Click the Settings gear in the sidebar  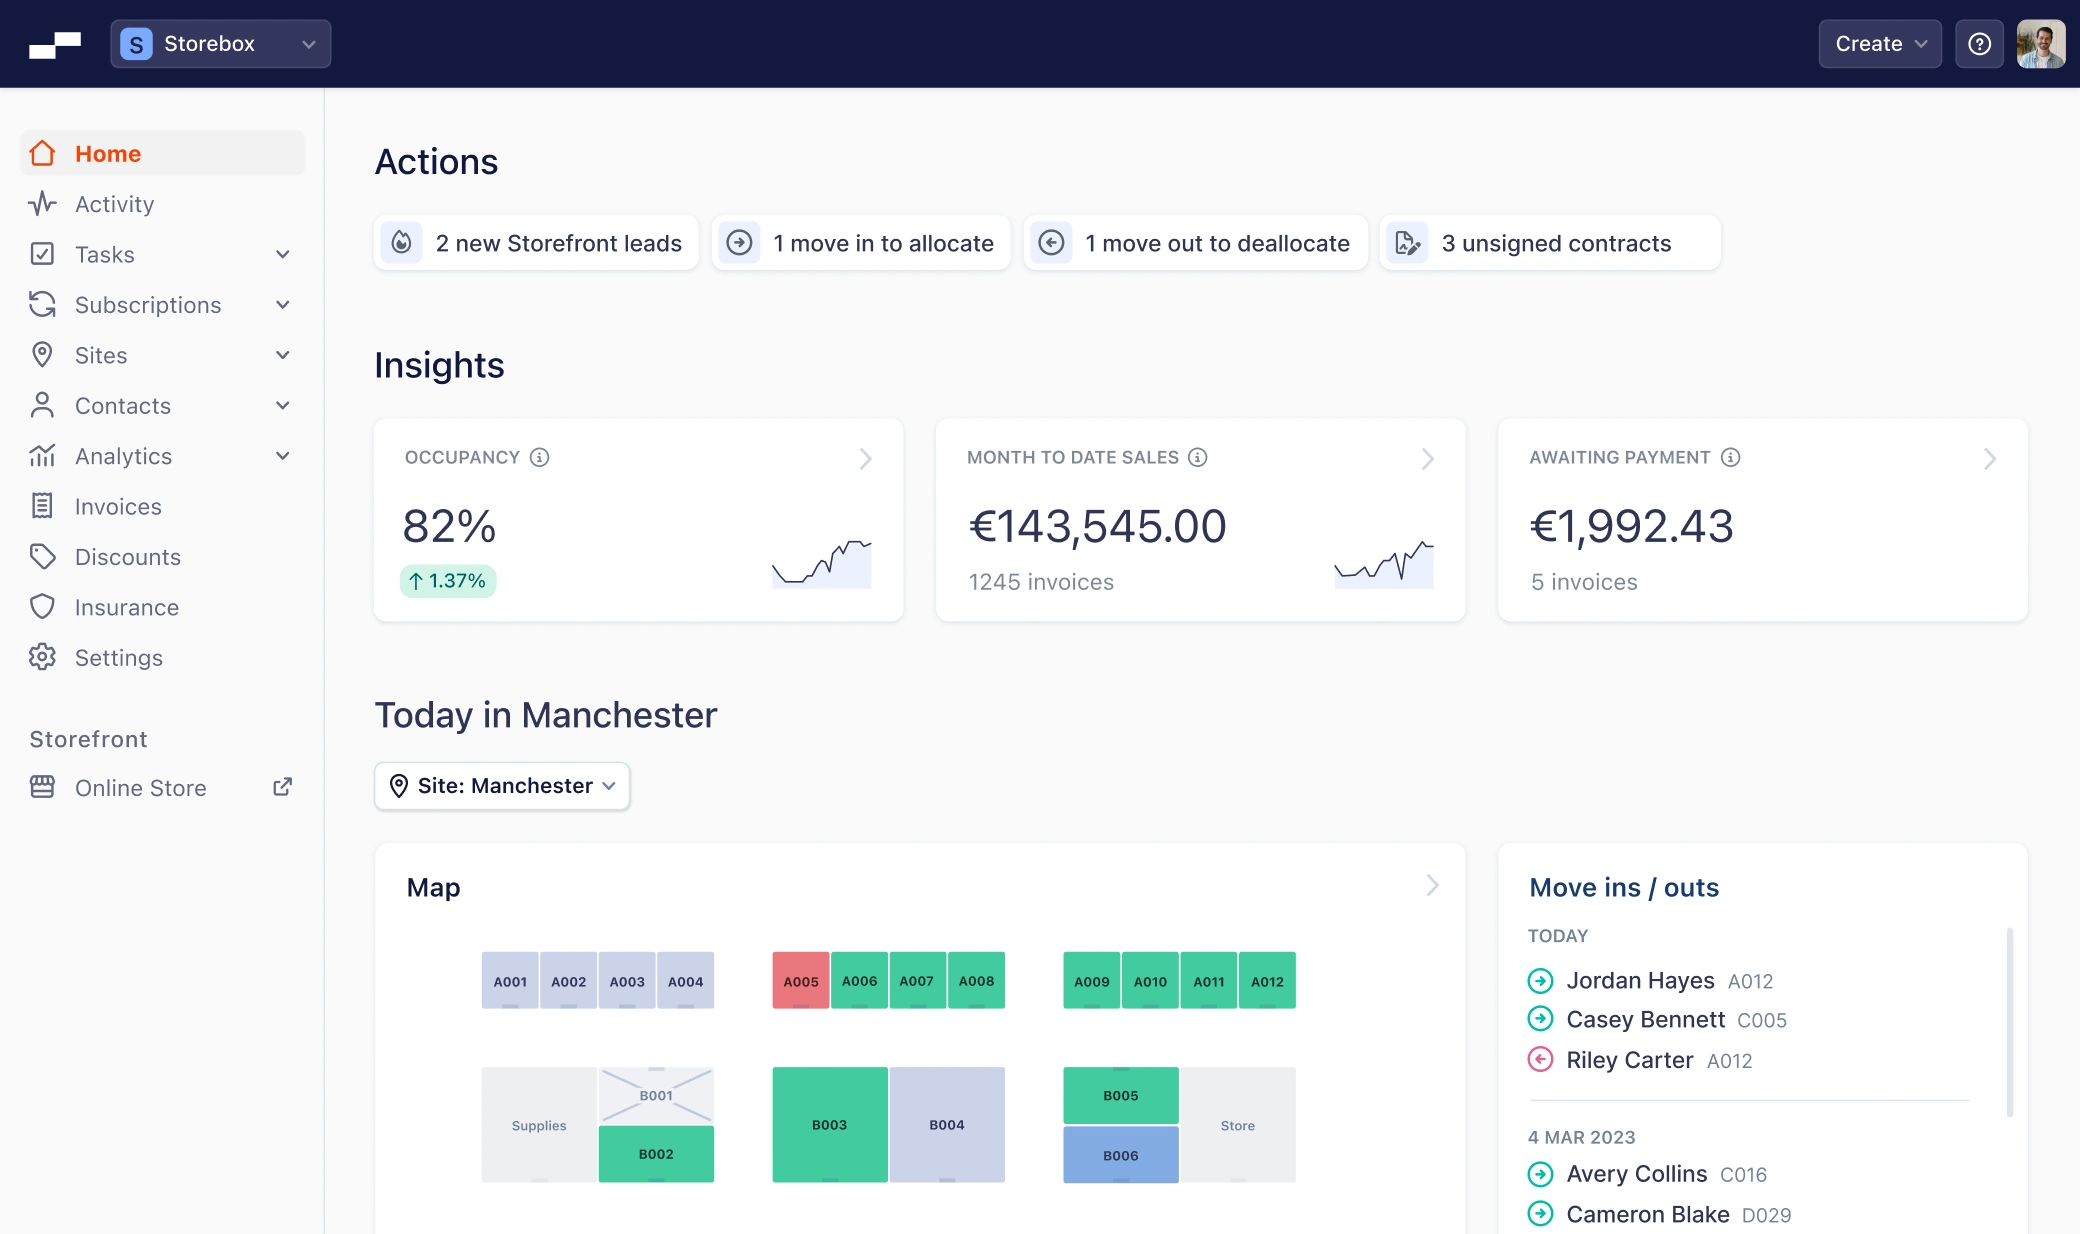[42, 657]
